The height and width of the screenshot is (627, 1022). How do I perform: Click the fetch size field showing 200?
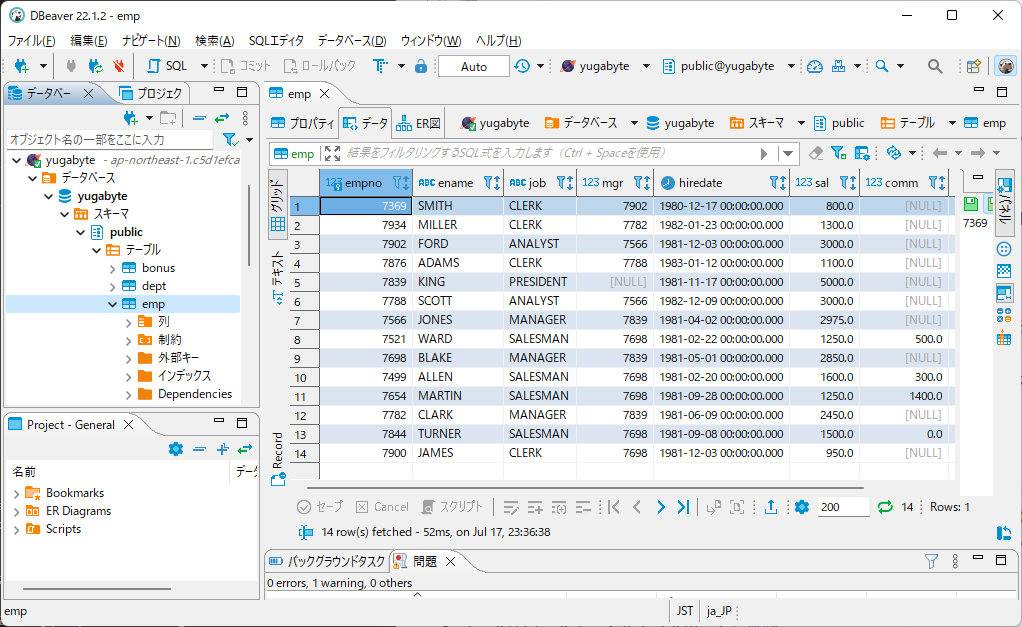pyautogui.click(x=843, y=506)
